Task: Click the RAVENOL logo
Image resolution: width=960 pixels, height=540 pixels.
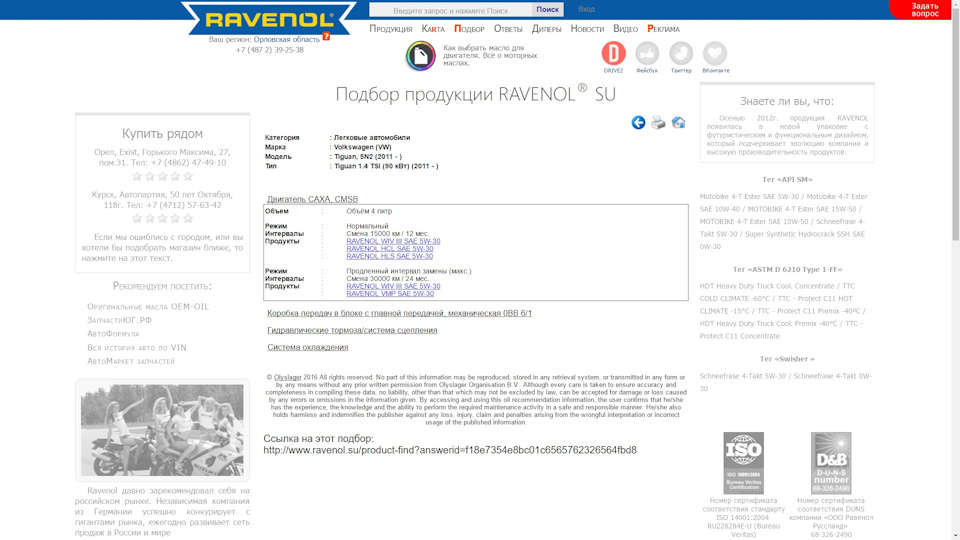Action: click(x=268, y=19)
